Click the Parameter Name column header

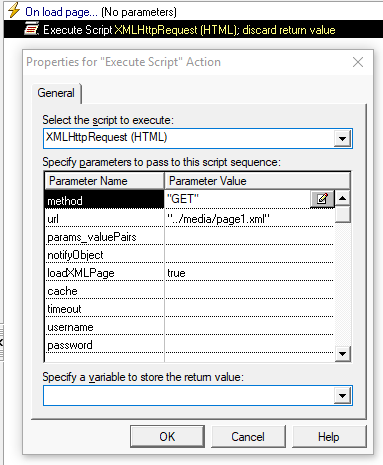(104, 181)
